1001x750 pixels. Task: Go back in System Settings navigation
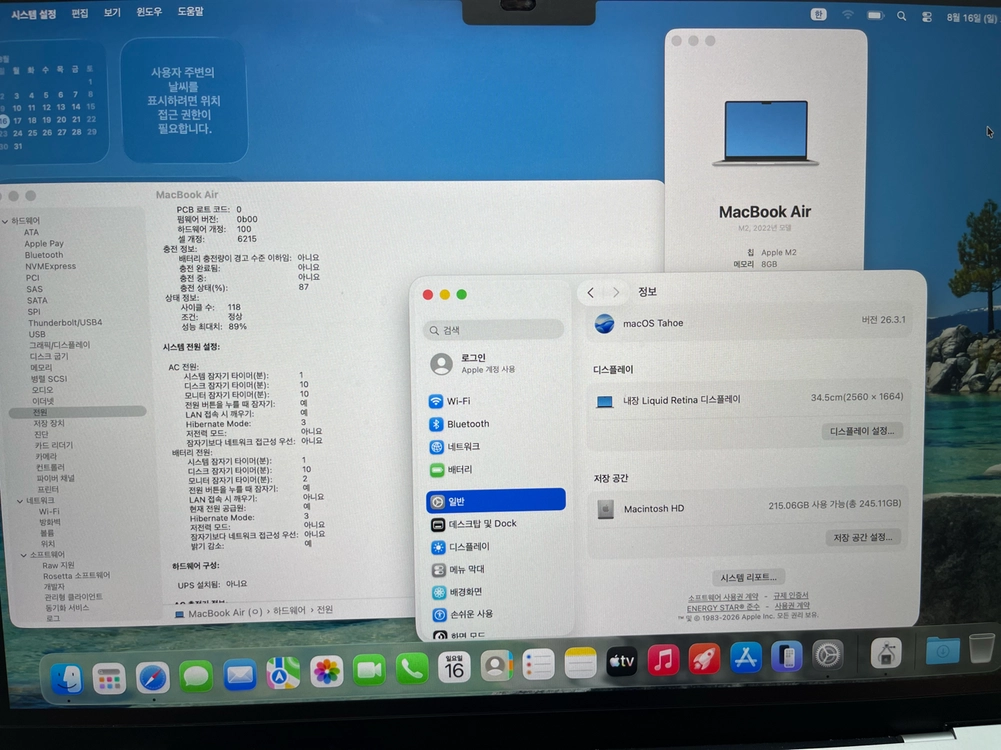tap(591, 293)
